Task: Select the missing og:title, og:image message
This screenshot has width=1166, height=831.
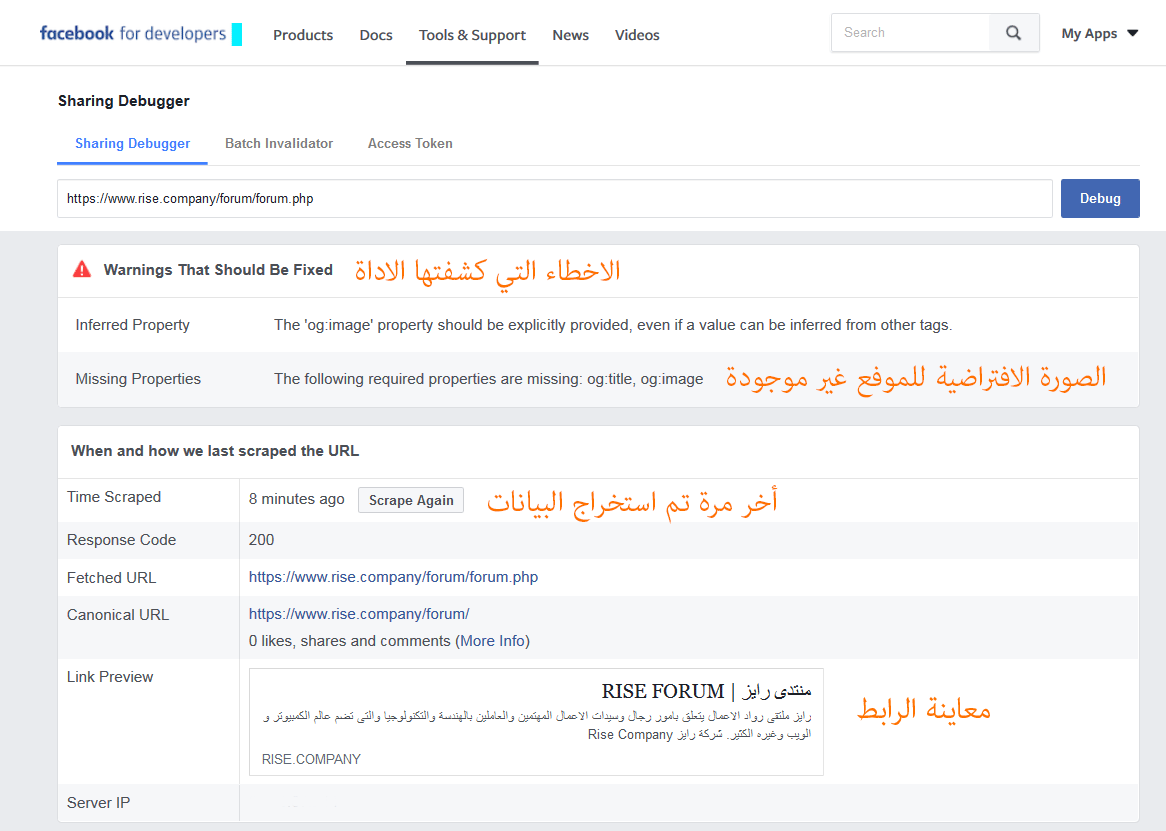Action: point(489,379)
